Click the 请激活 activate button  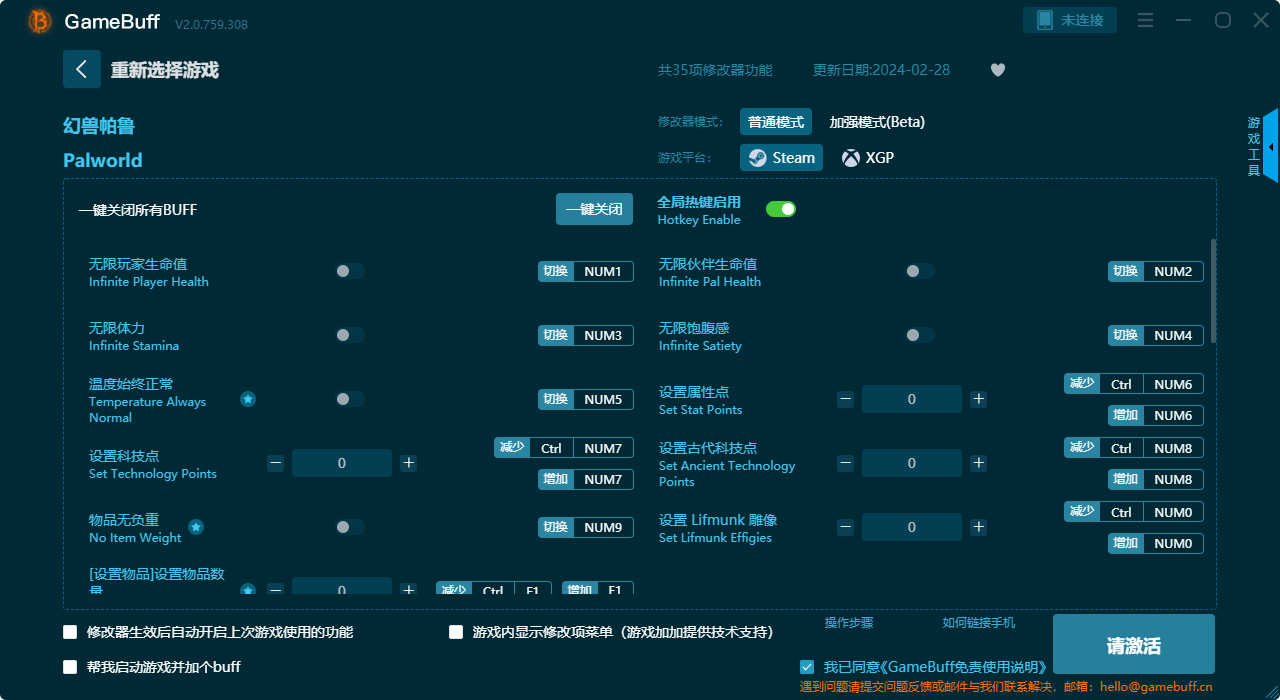[1133, 646]
